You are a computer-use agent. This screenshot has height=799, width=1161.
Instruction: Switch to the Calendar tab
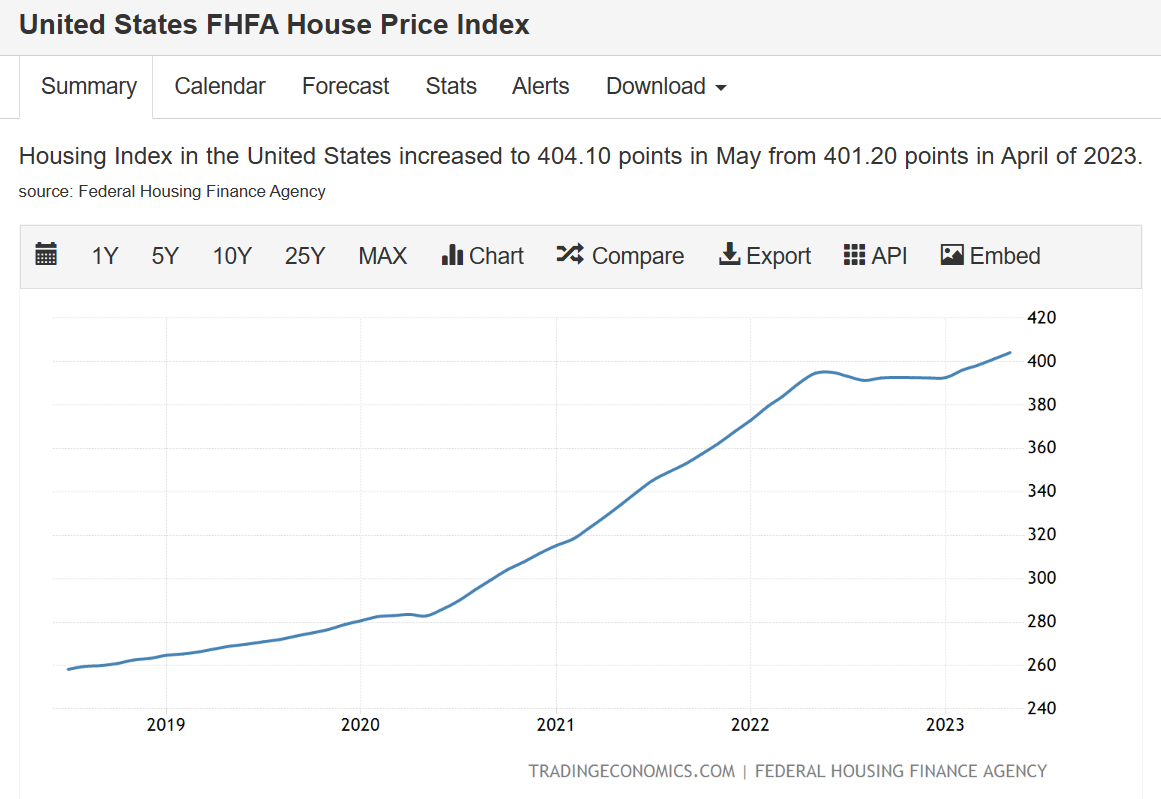(220, 87)
